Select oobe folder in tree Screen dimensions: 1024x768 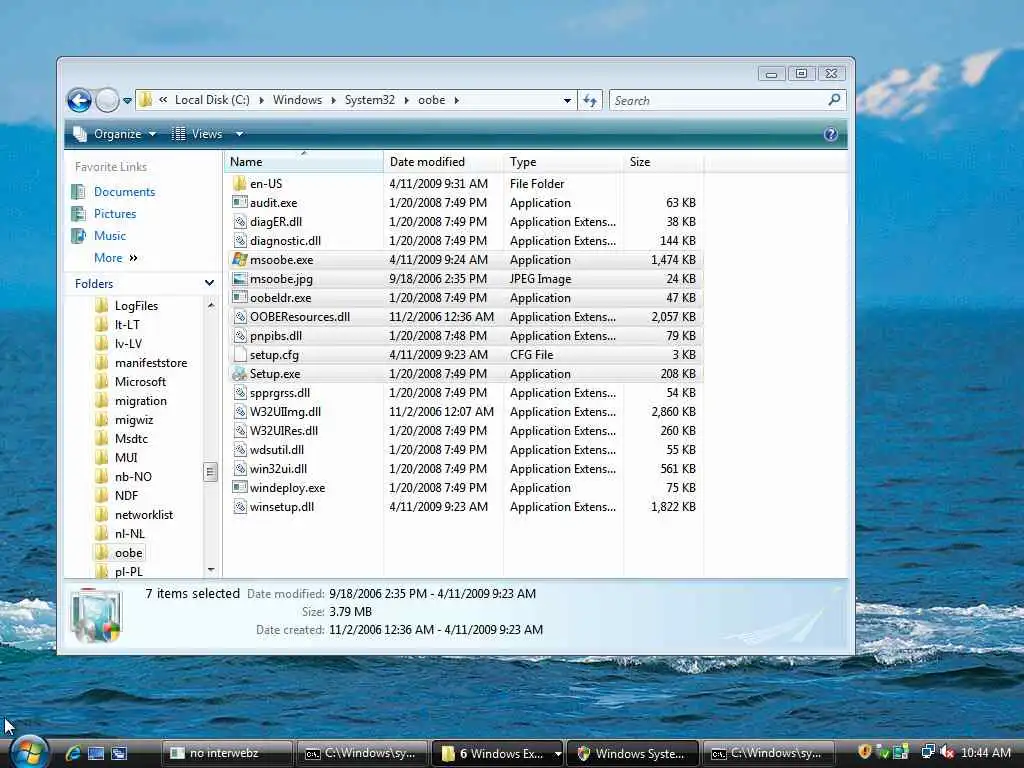(x=128, y=552)
